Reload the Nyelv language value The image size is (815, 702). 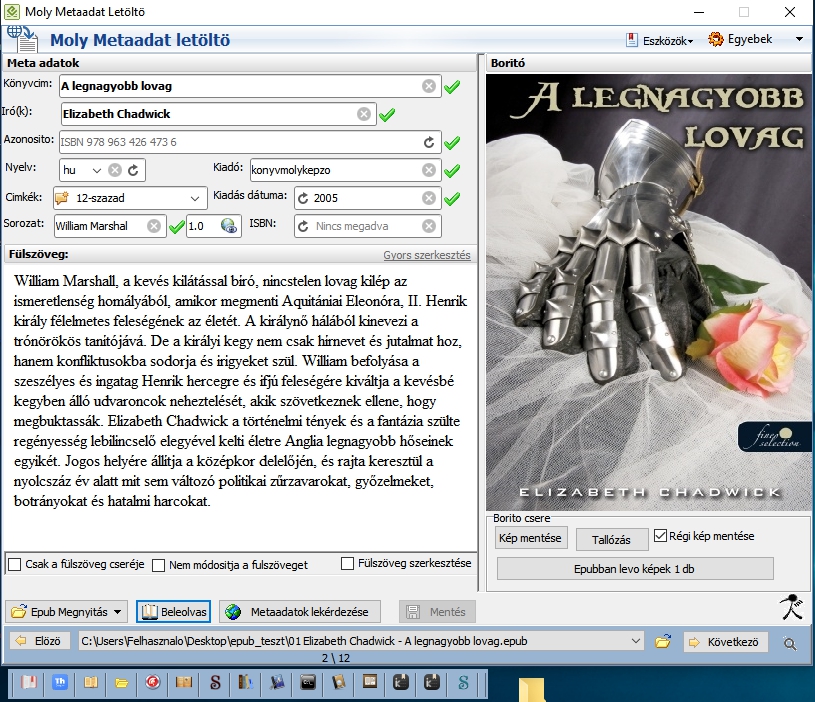[x=134, y=170]
